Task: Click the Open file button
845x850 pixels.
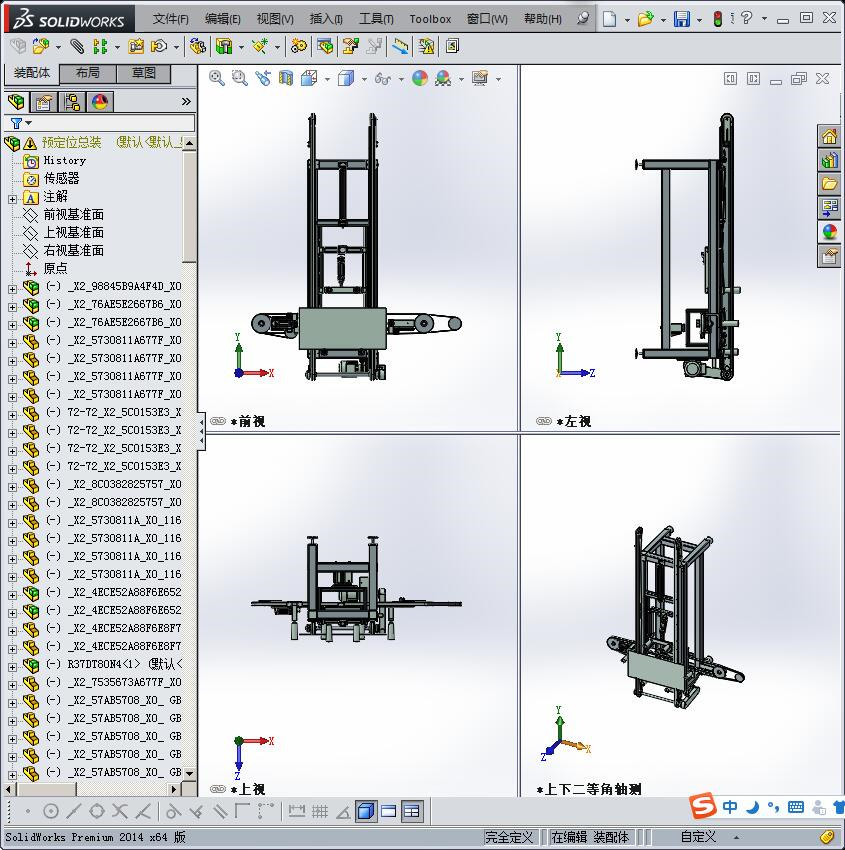Action: click(645, 19)
